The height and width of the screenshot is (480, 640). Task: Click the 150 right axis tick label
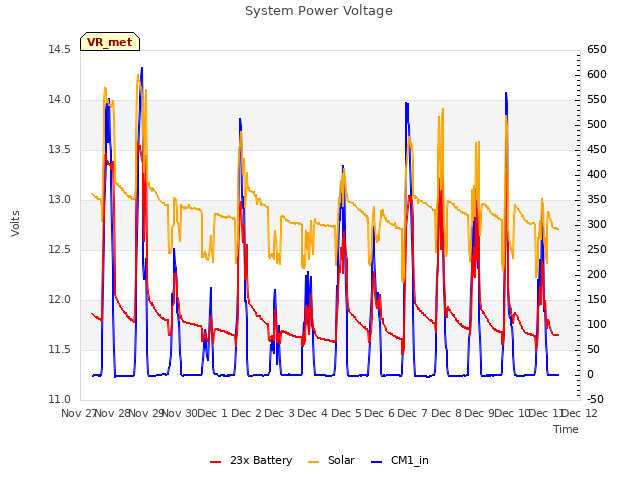[x=597, y=300]
